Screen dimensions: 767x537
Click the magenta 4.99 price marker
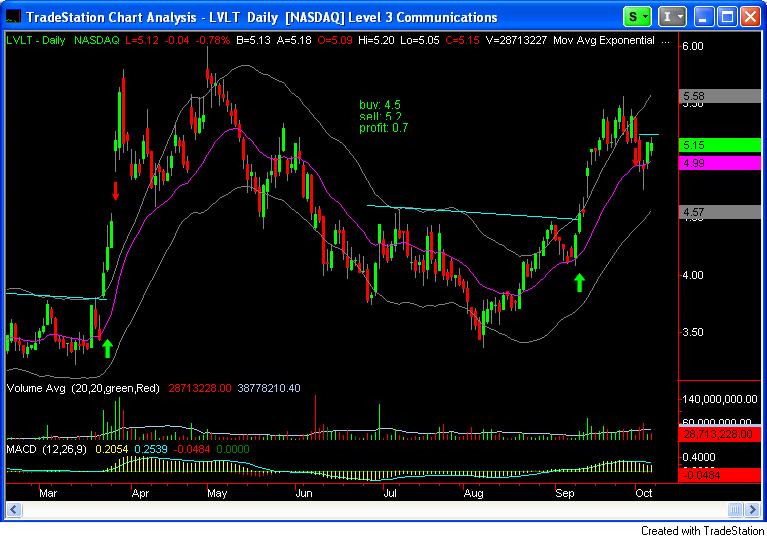pyautogui.click(x=720, y=163)
